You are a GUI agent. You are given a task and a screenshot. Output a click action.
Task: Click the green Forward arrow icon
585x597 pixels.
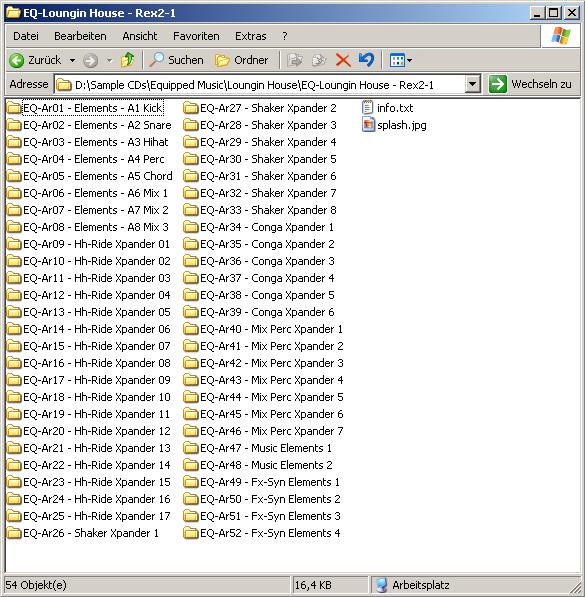pos(91,61)
